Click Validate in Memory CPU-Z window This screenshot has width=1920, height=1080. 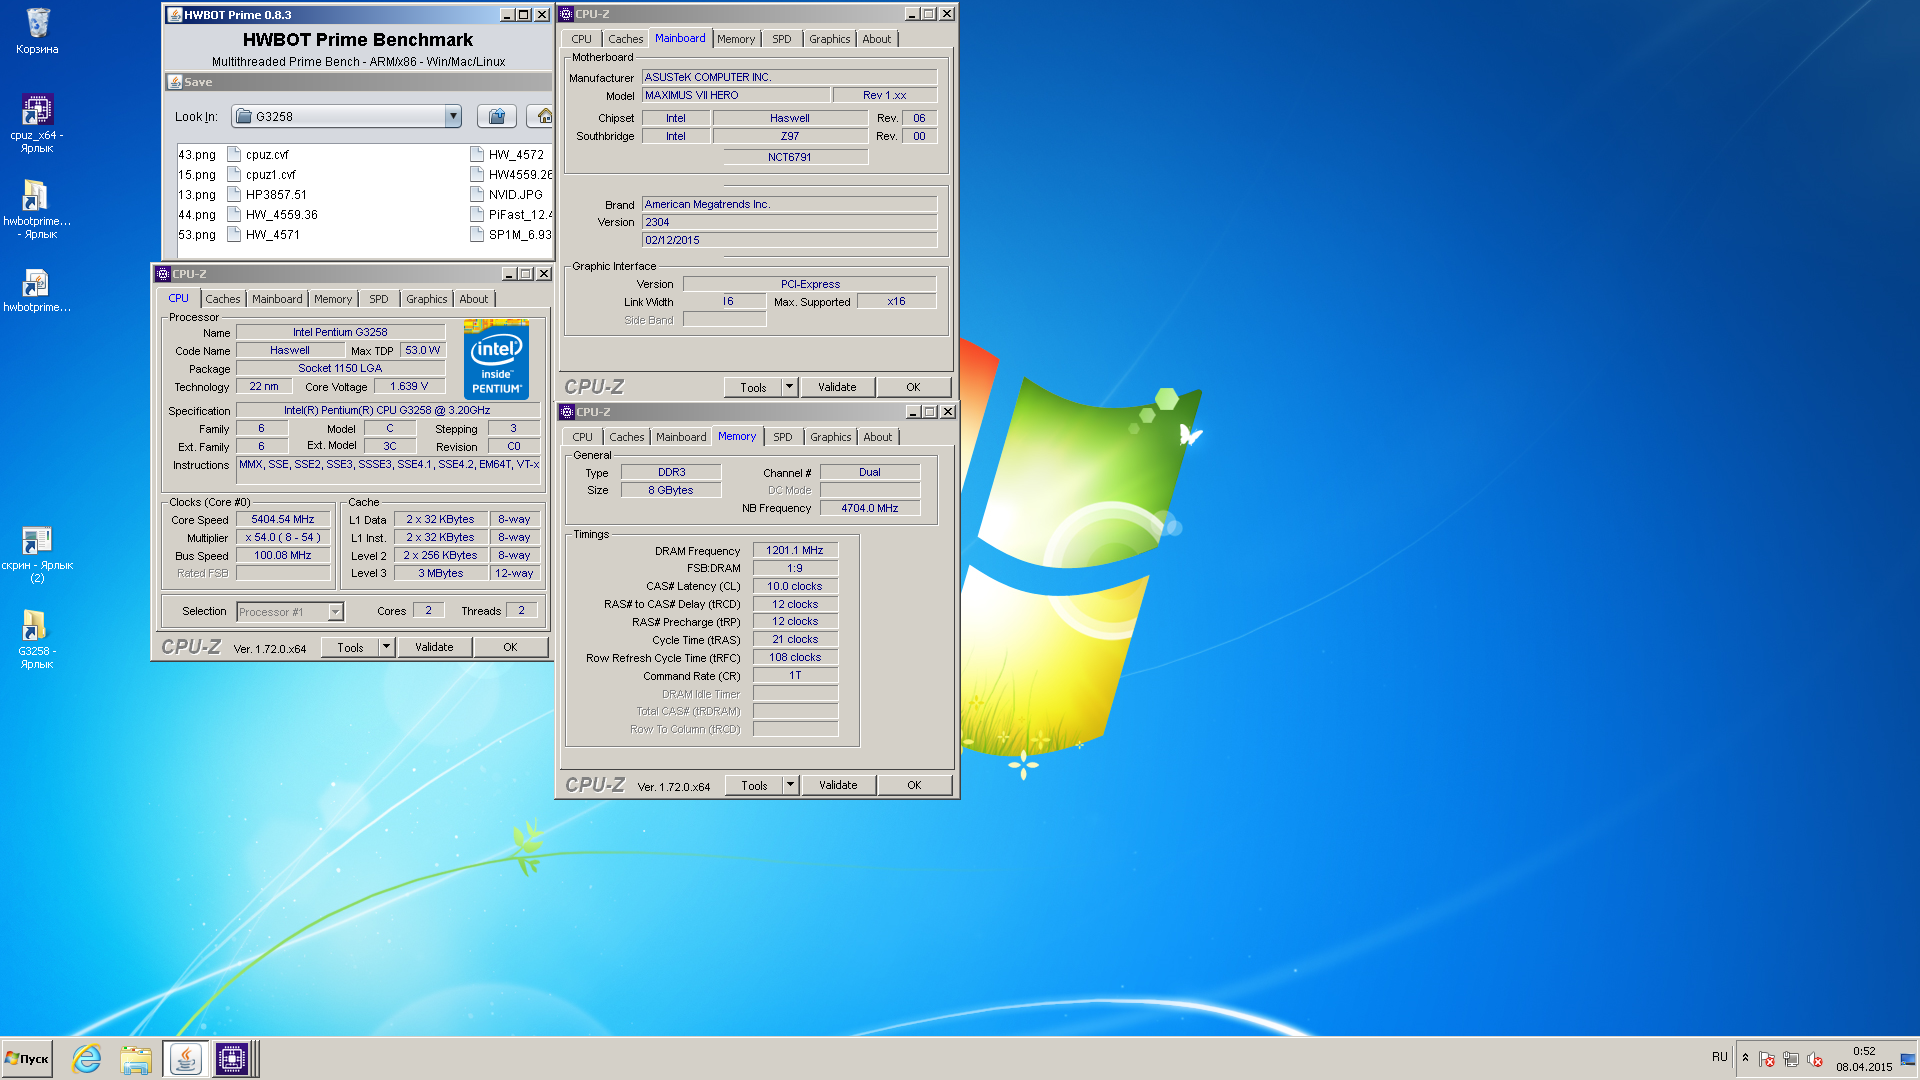838,785
